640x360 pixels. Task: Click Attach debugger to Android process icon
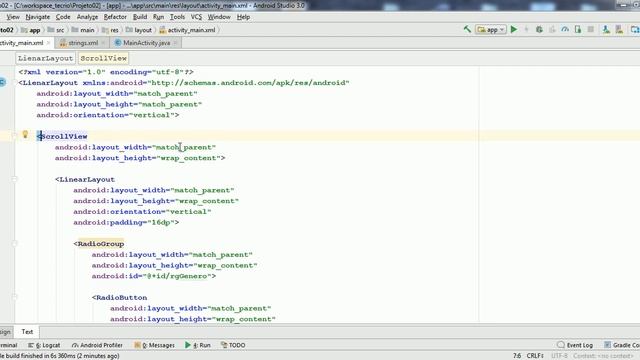[x=578, y=29]
